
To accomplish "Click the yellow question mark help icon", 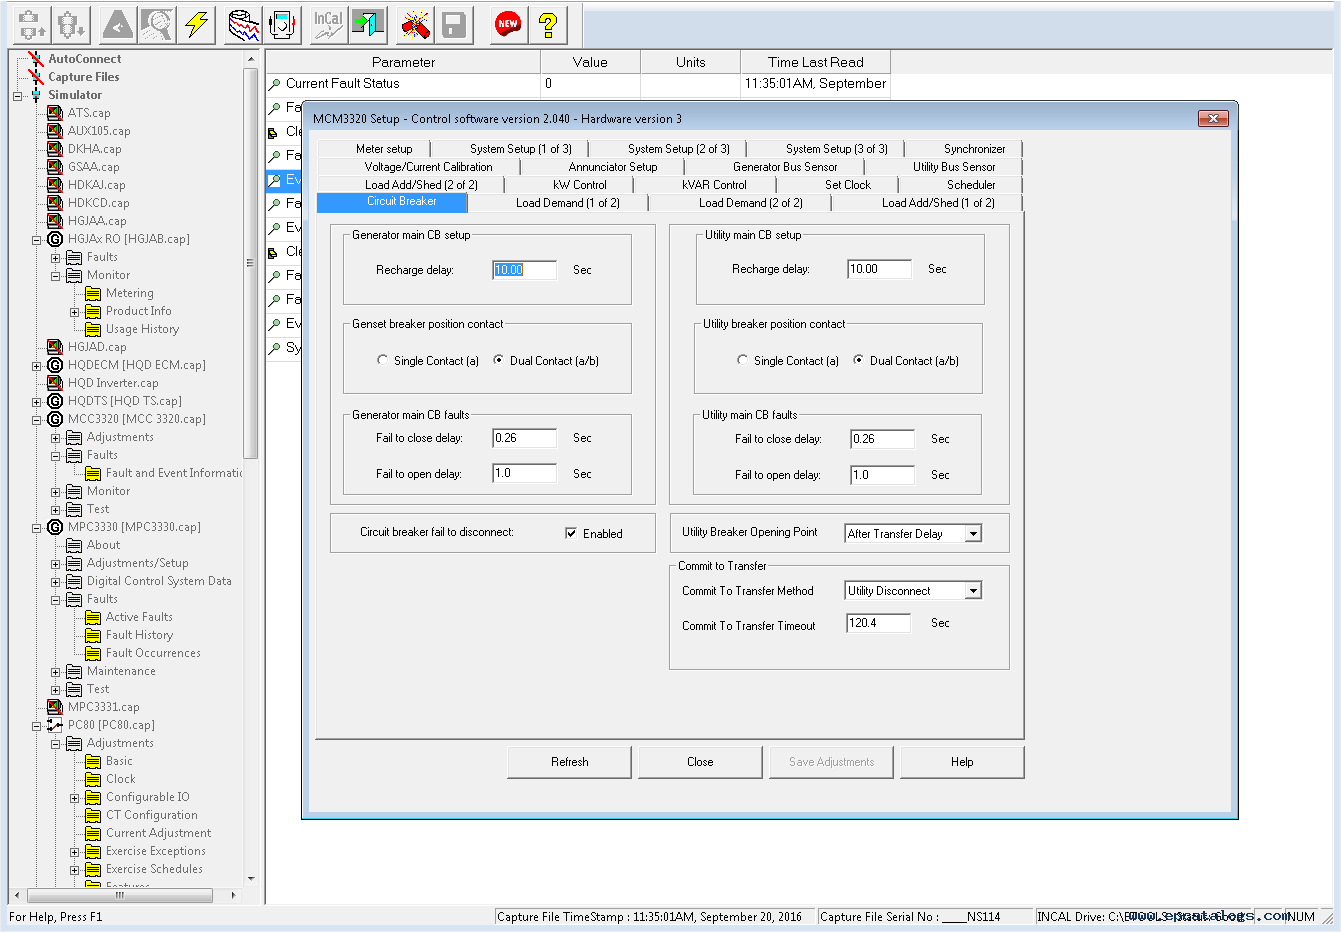I will click(547, 24).
